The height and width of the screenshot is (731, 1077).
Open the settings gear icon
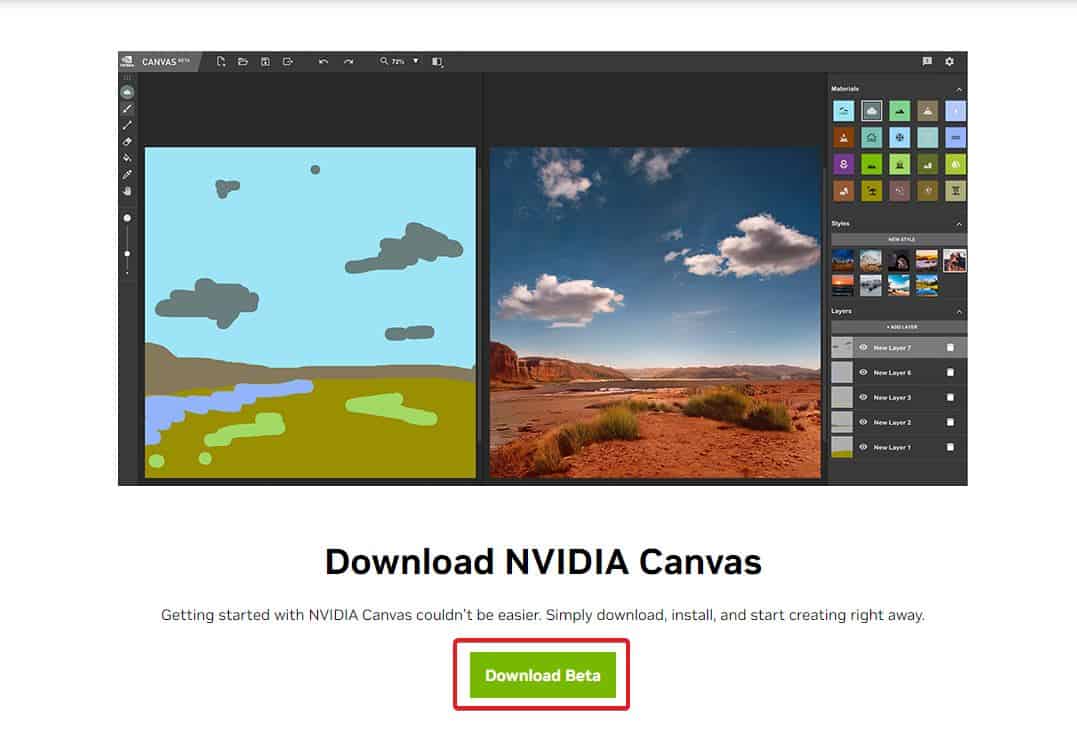tap(949, 62)
